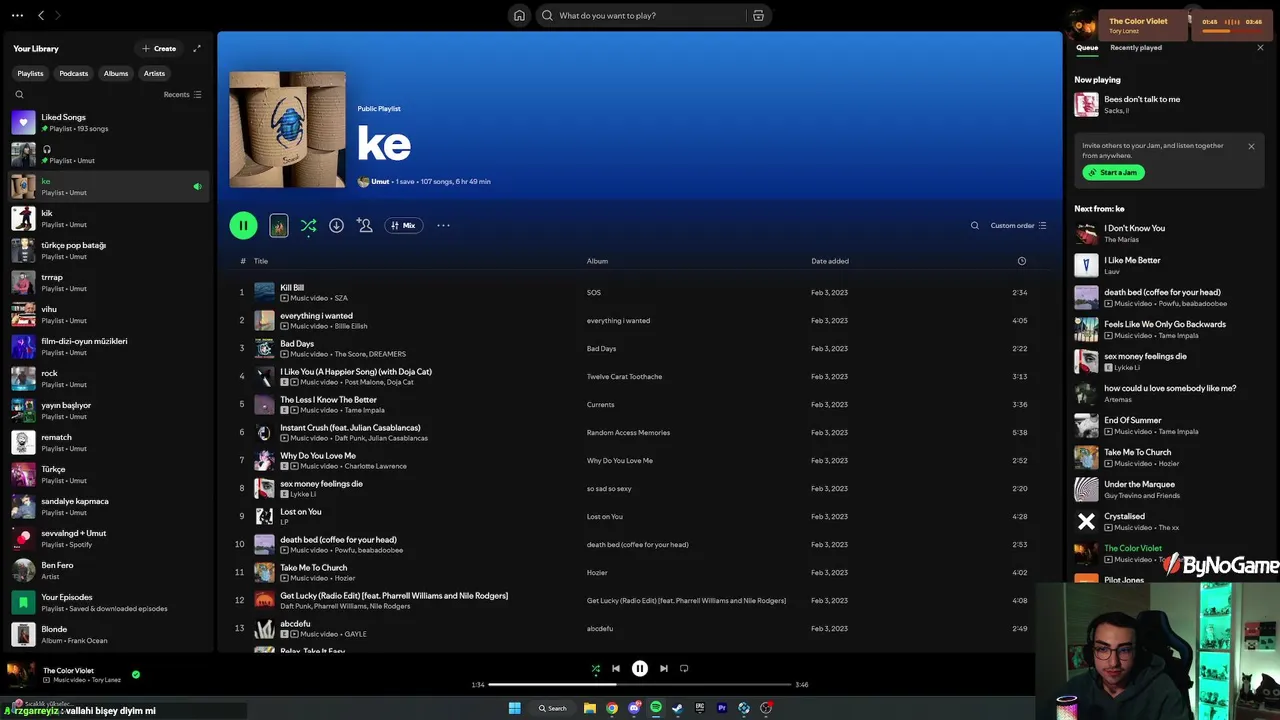
Task: Switch to Recently played tab
Action: [x=1136, y=47]
